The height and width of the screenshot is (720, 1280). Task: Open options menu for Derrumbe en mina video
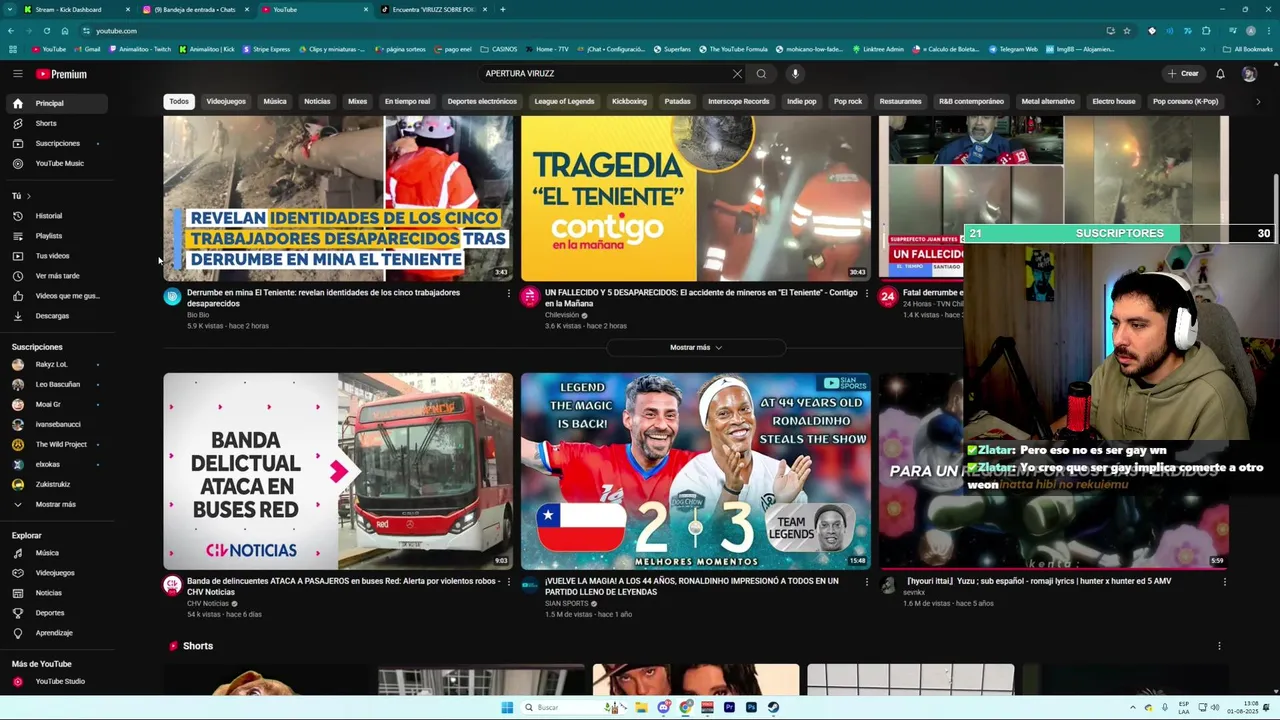(x=508, y=293)
